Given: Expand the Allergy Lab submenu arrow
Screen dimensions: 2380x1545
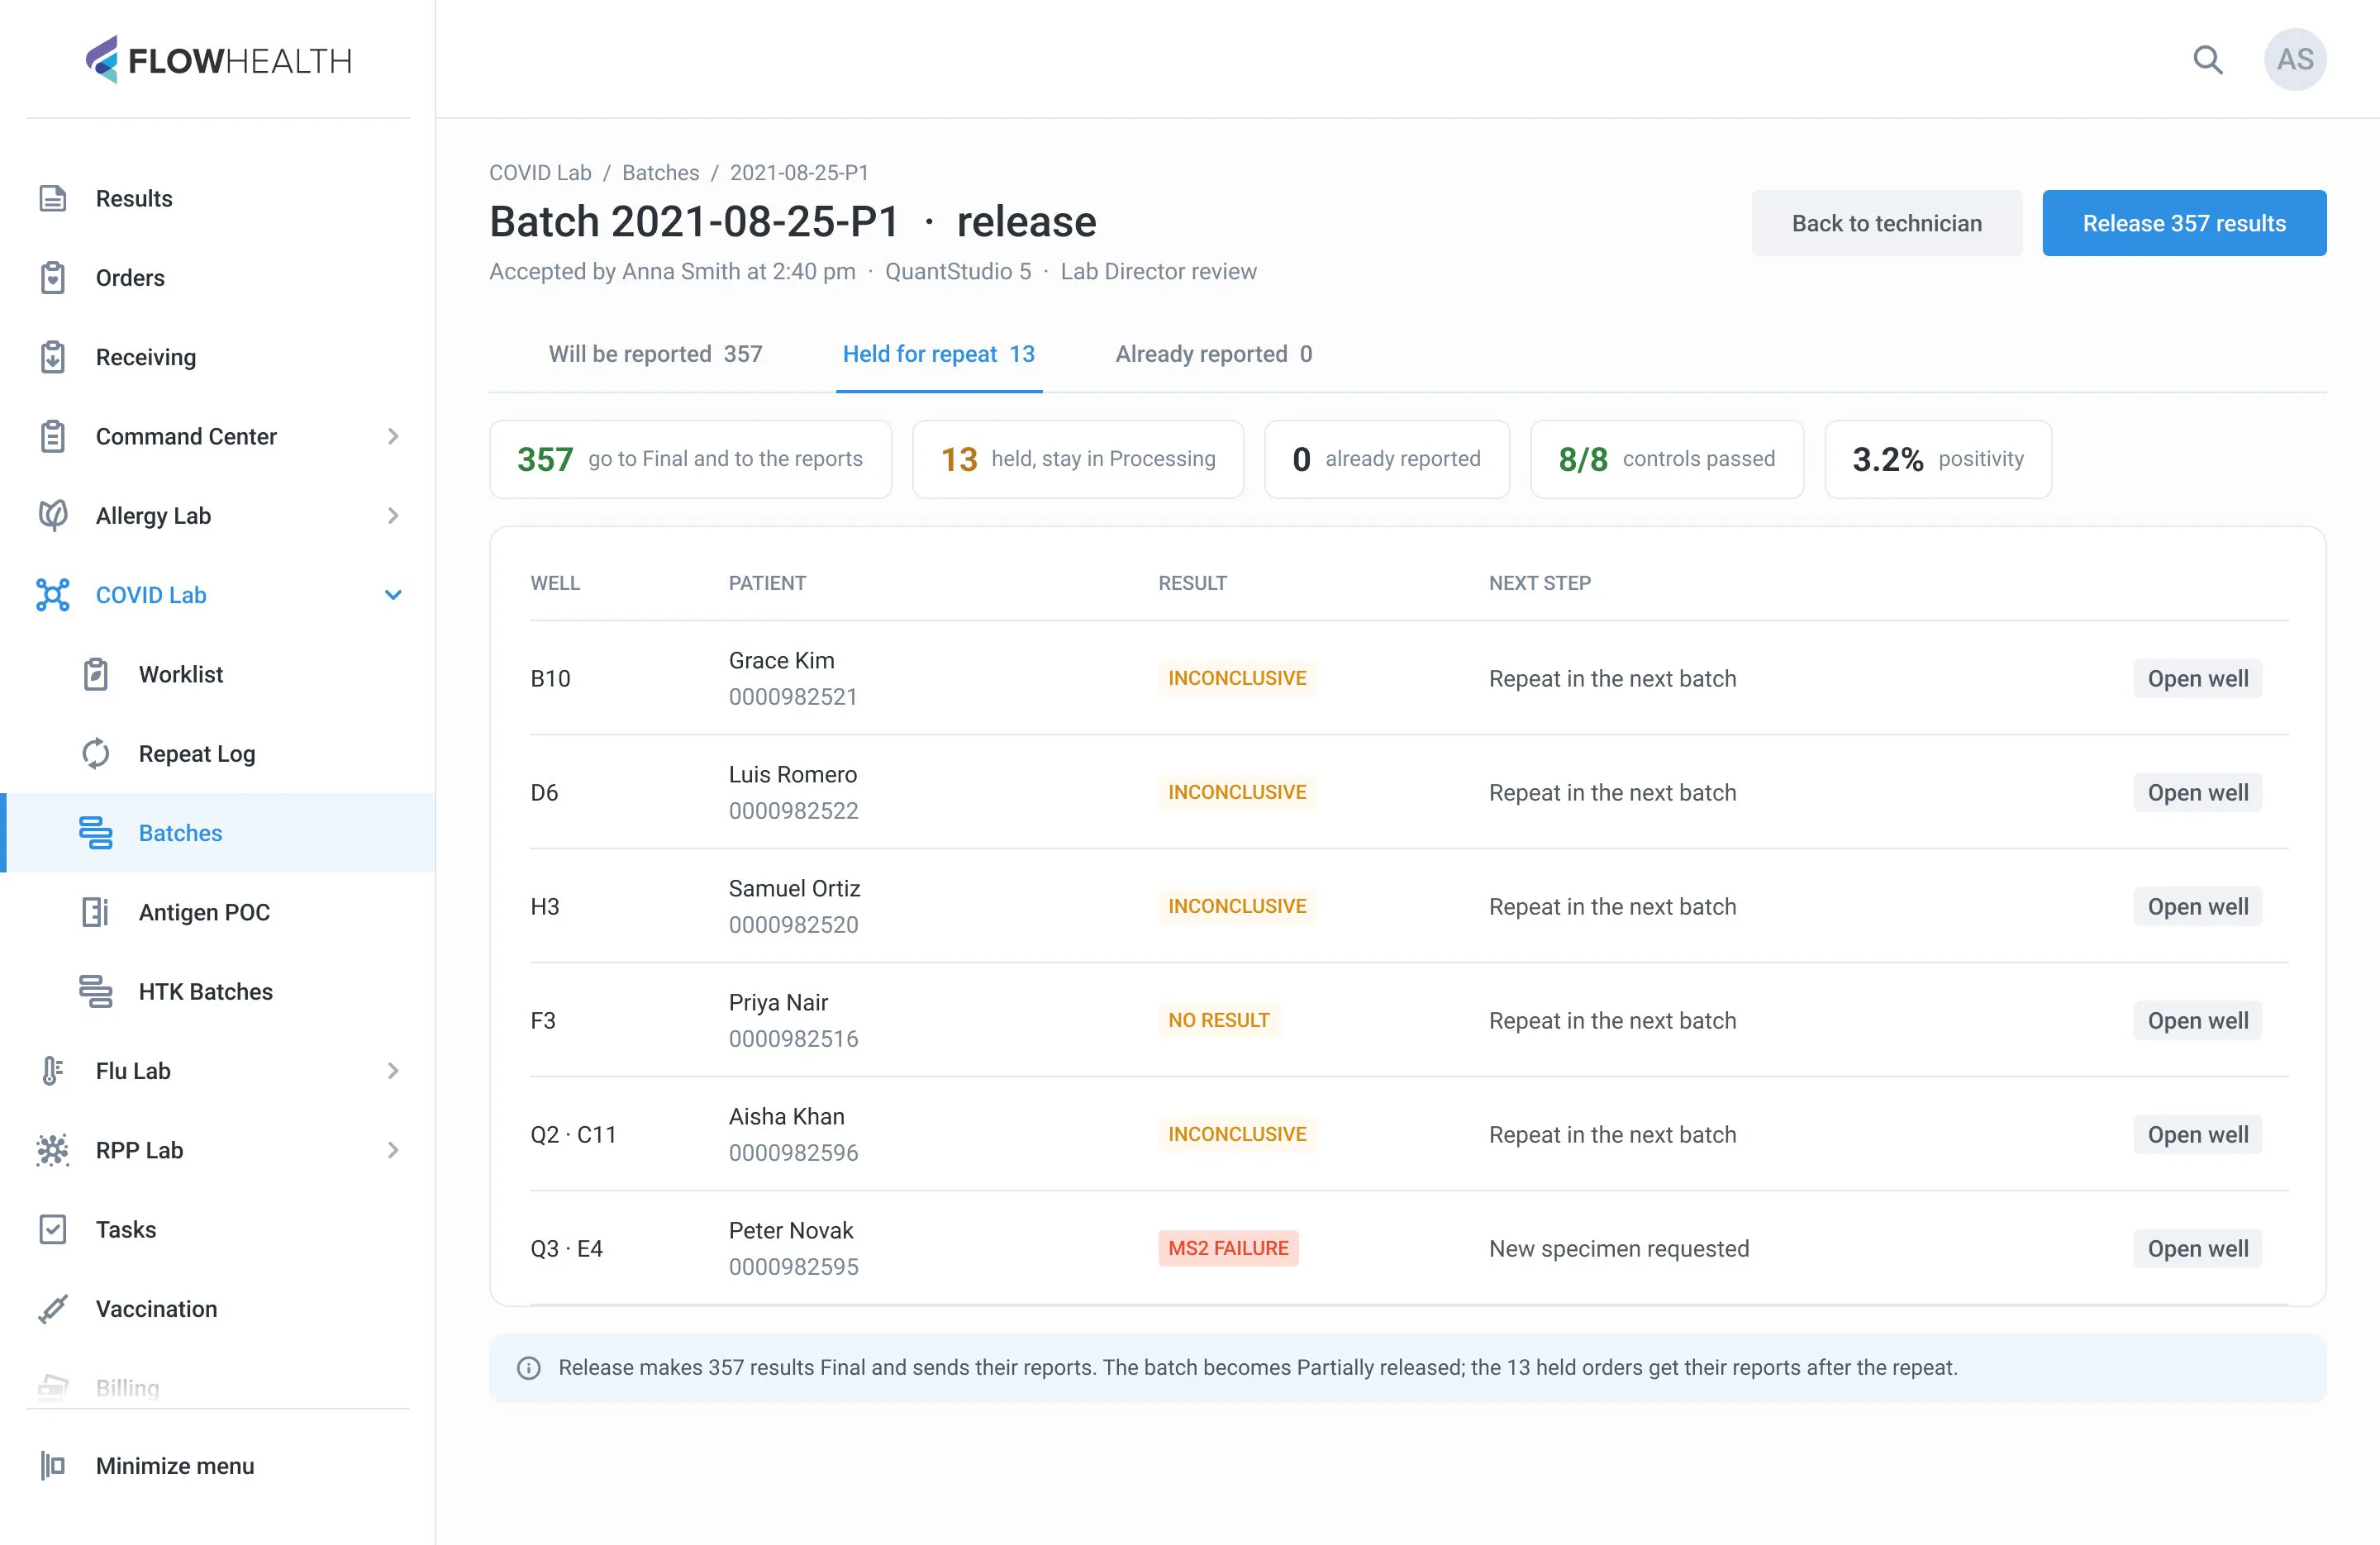Looking at the screenshot, I should (x=393, y=515).
